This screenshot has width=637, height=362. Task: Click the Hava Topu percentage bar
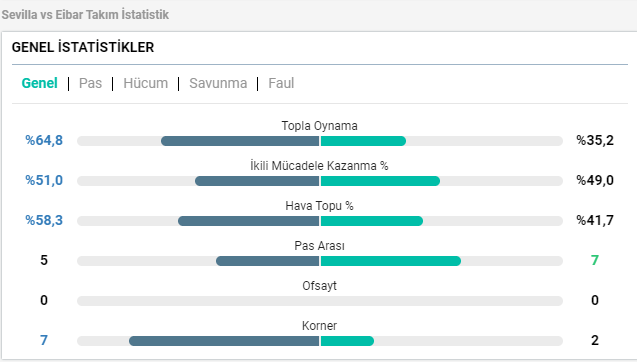pyautogui.click(x=320, y=221)
